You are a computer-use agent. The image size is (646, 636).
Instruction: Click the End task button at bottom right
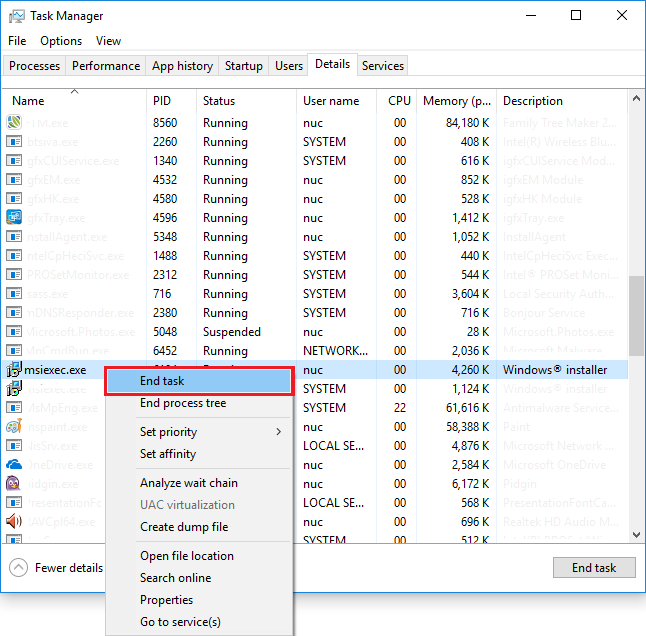[x=594, y=568]
